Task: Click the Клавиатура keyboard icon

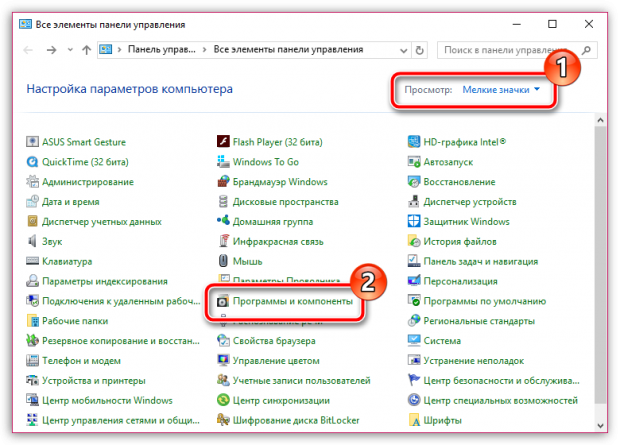Action: [x=32, y=261]
